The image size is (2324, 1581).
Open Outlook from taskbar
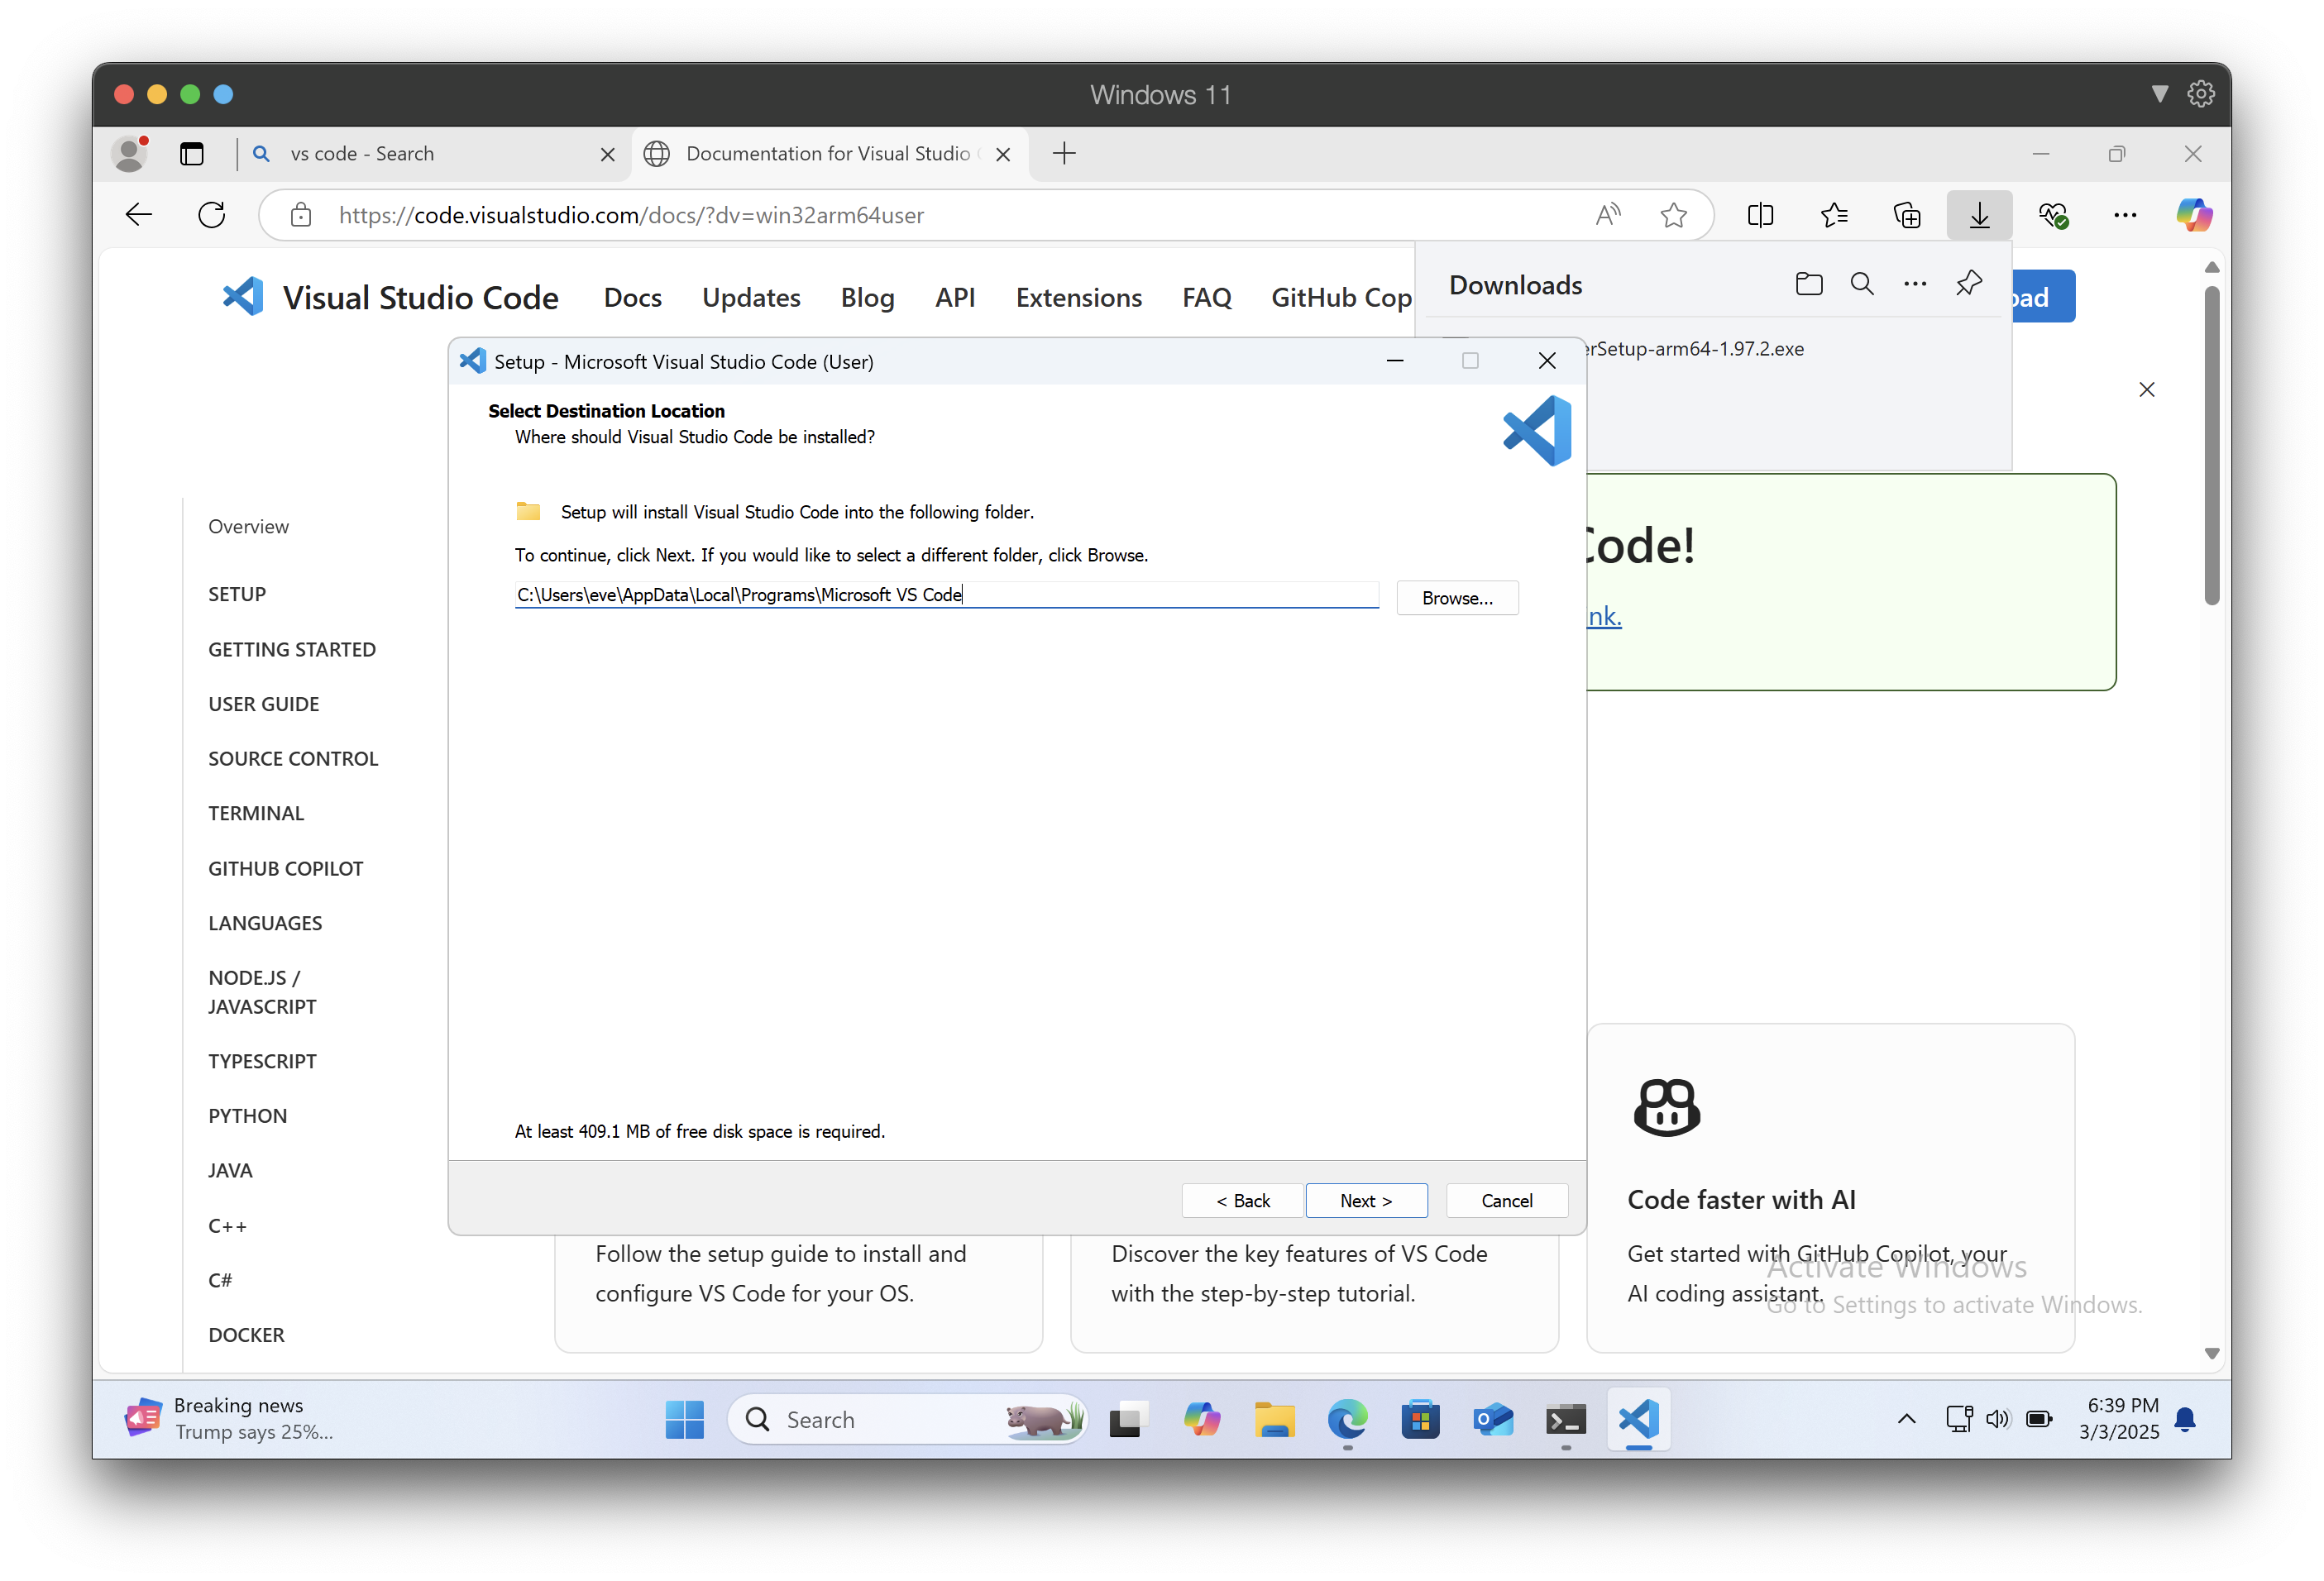click(1493, 1419)
